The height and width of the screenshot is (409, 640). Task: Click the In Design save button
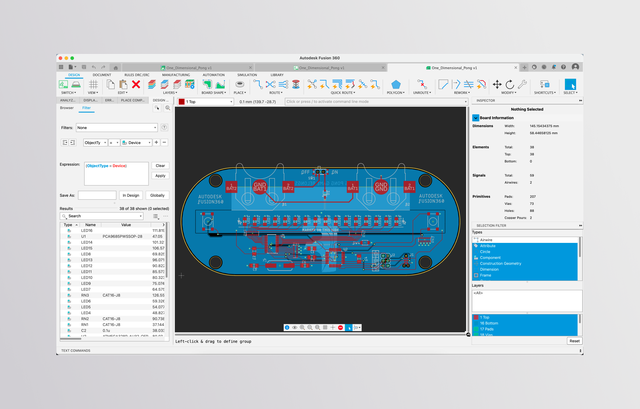(131, 196)
